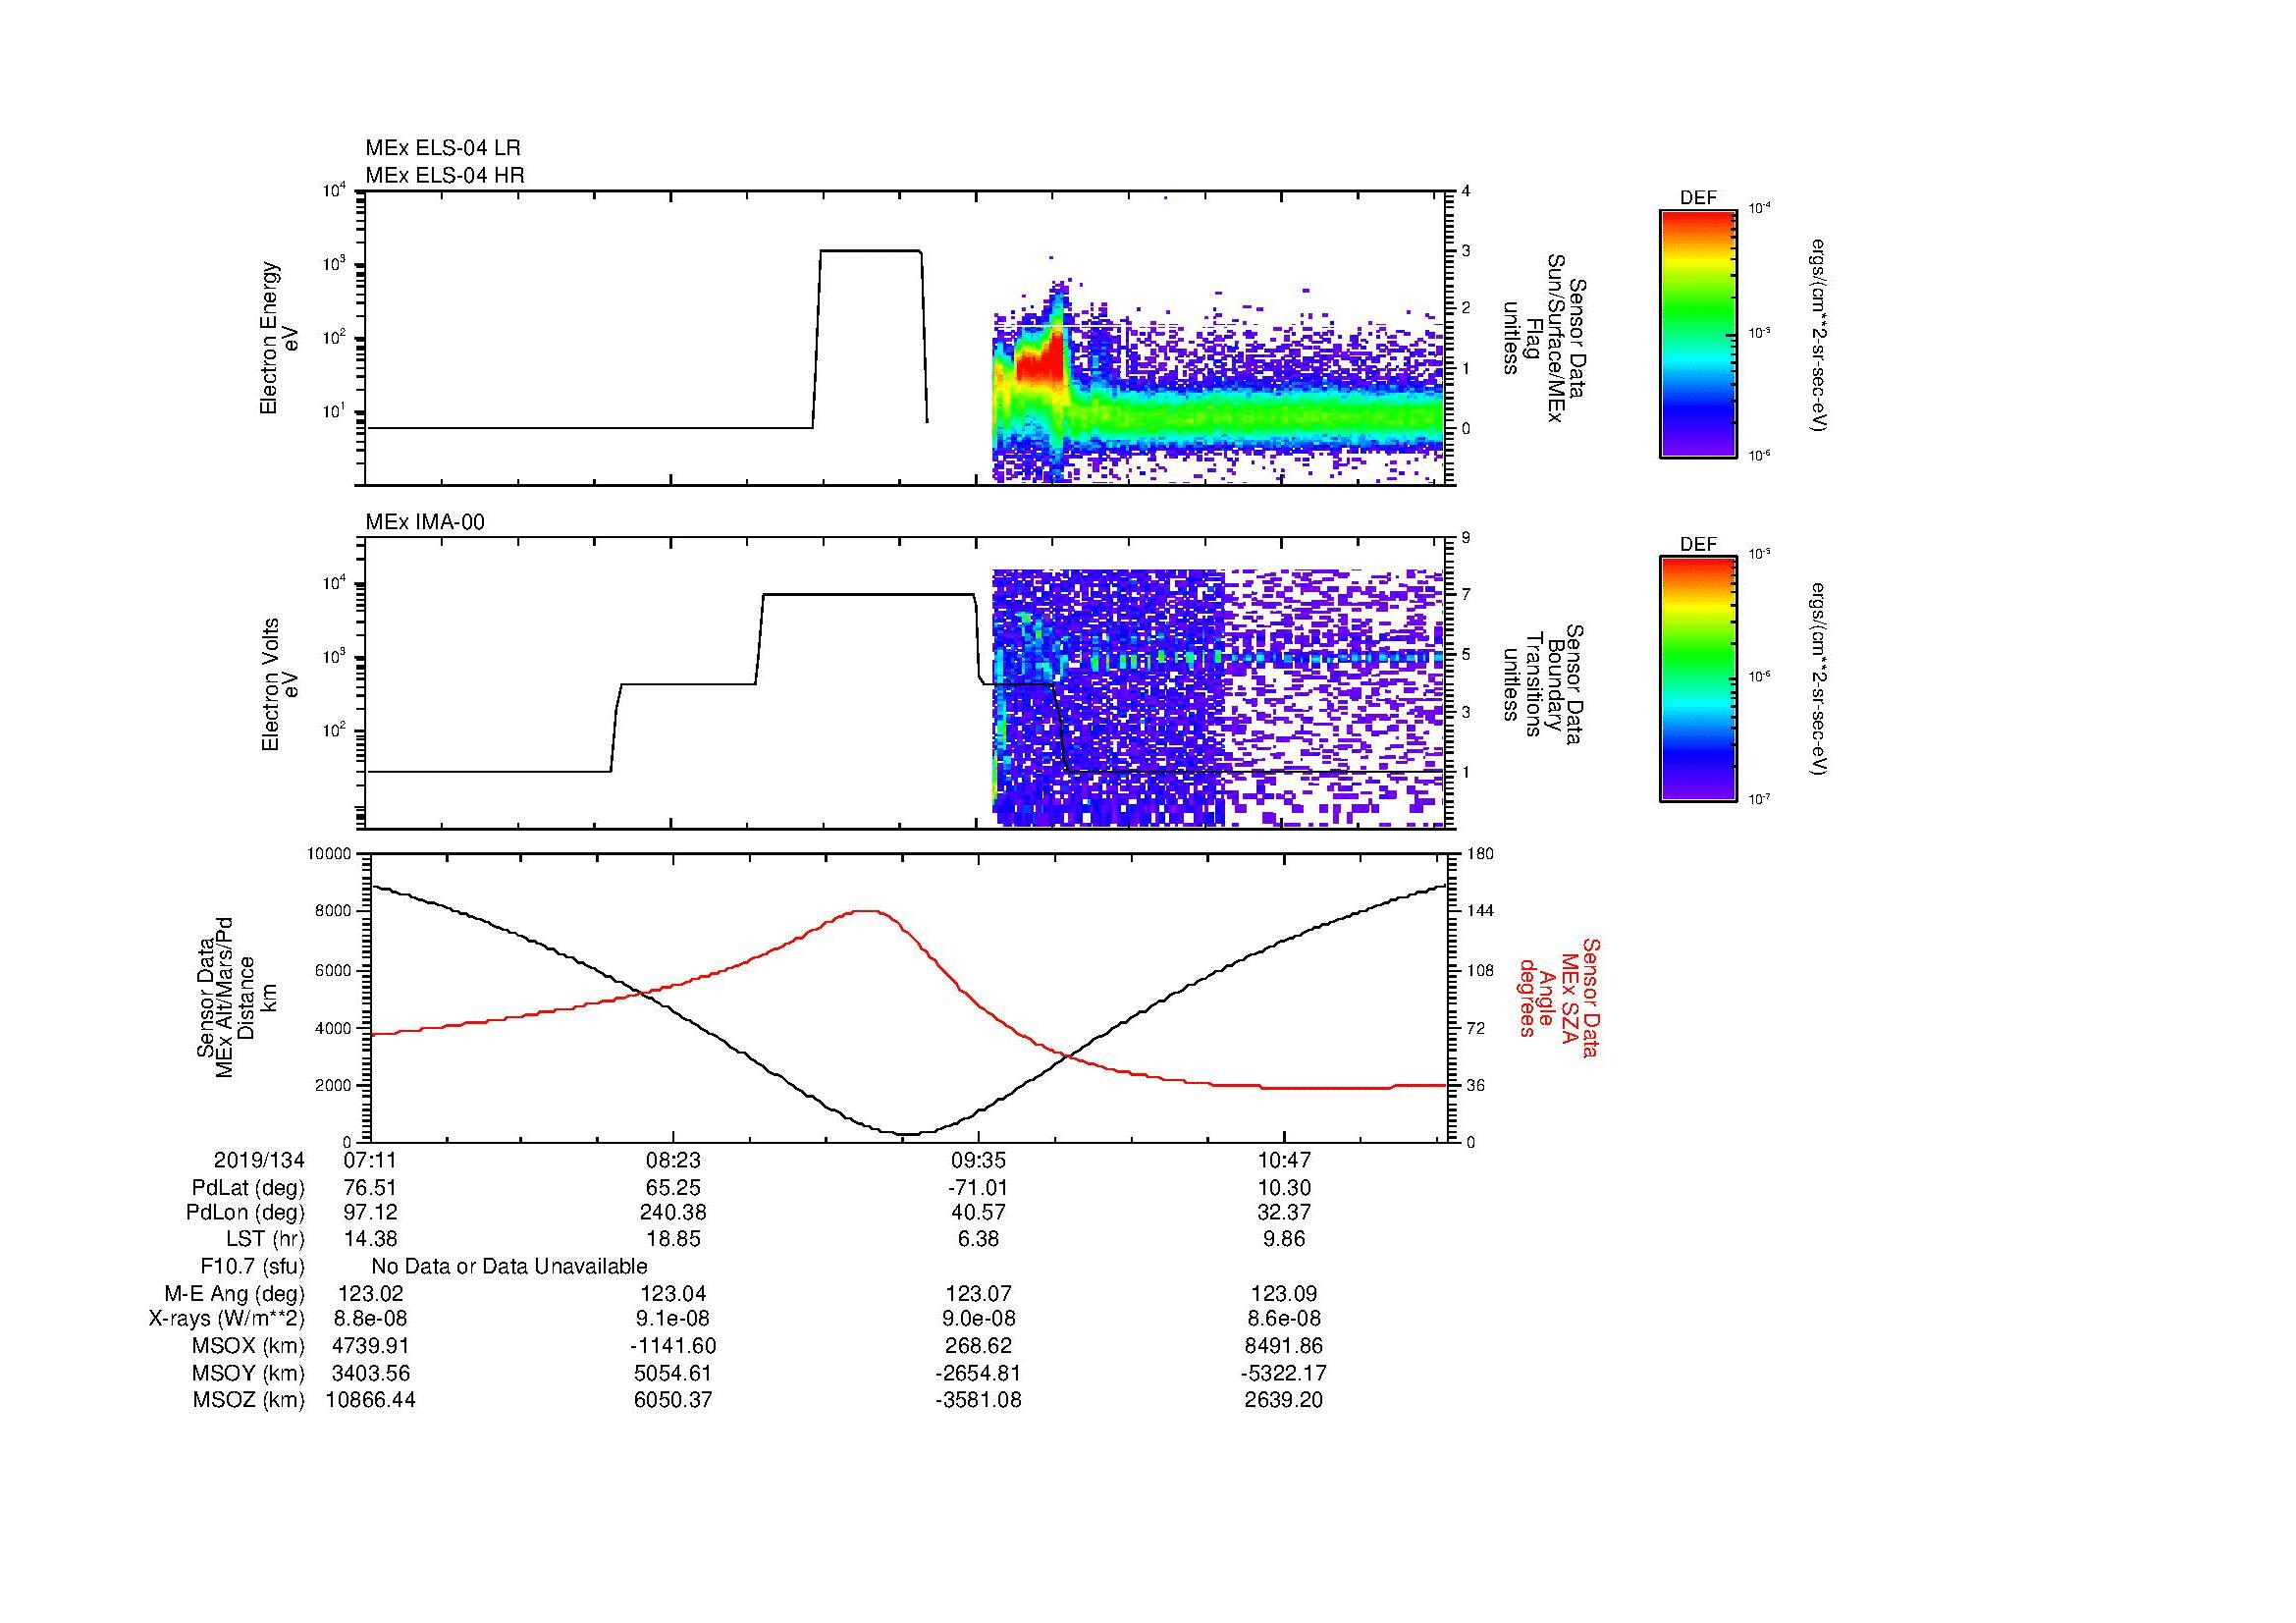Click the X-rays value 9.1e-08
Image resolution: width=2296 pixels, height=1623 pixels.
674,1319
